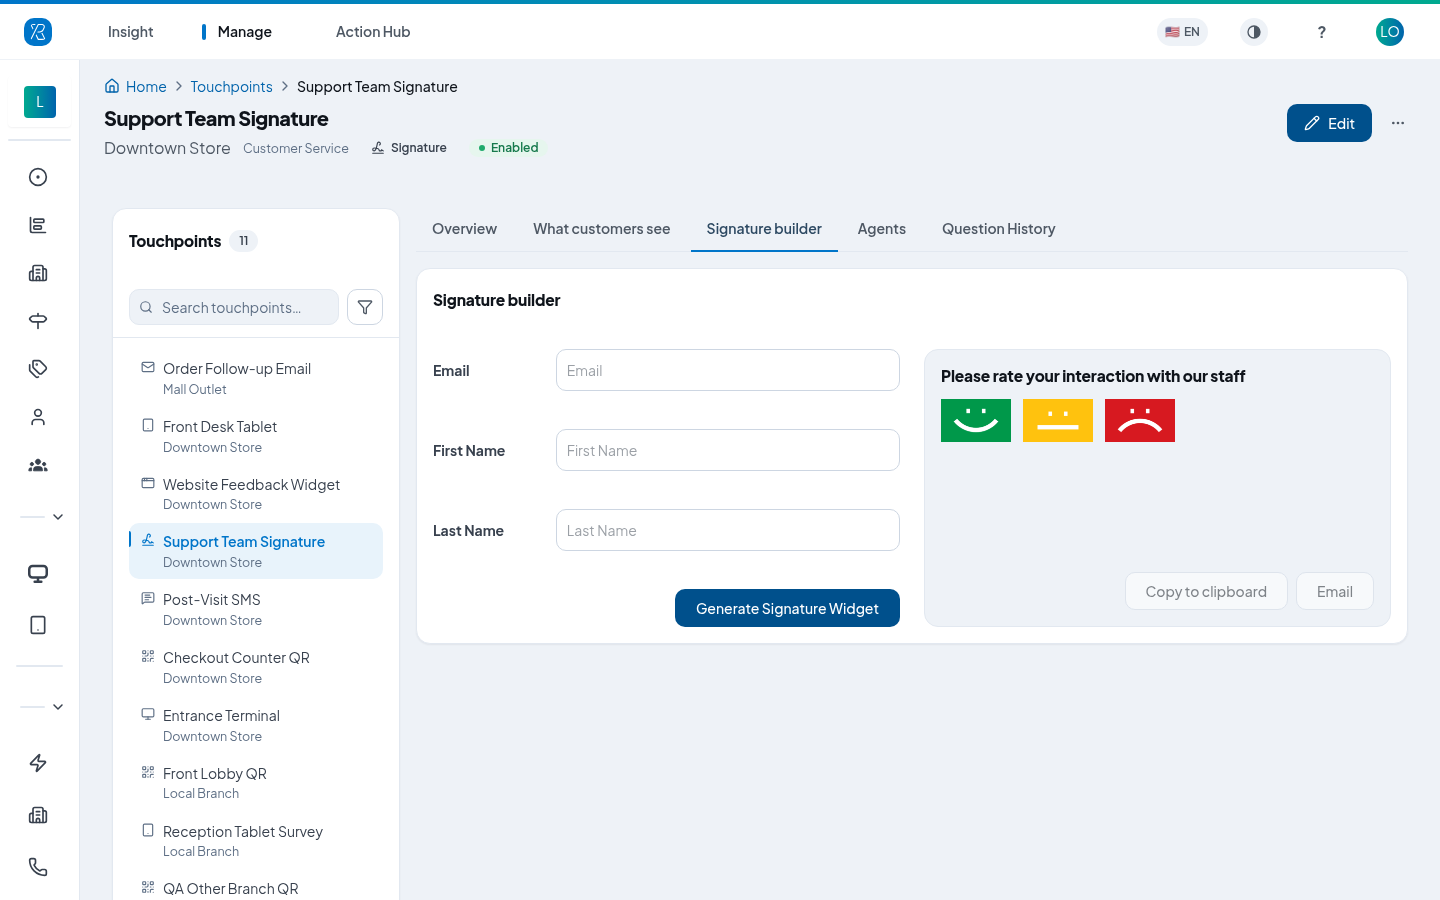Click the app logo icon at top left
Image resolution: width=1440 pixels, height=900 pixels.
click(38, 32)
